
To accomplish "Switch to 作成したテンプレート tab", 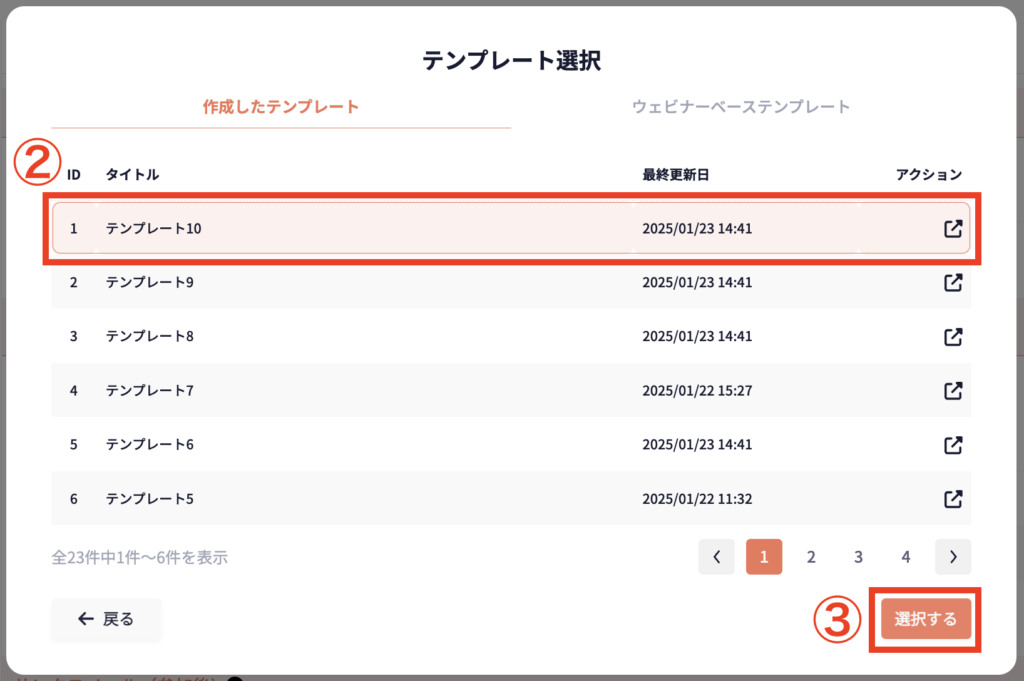I will (x=280, y=106).
